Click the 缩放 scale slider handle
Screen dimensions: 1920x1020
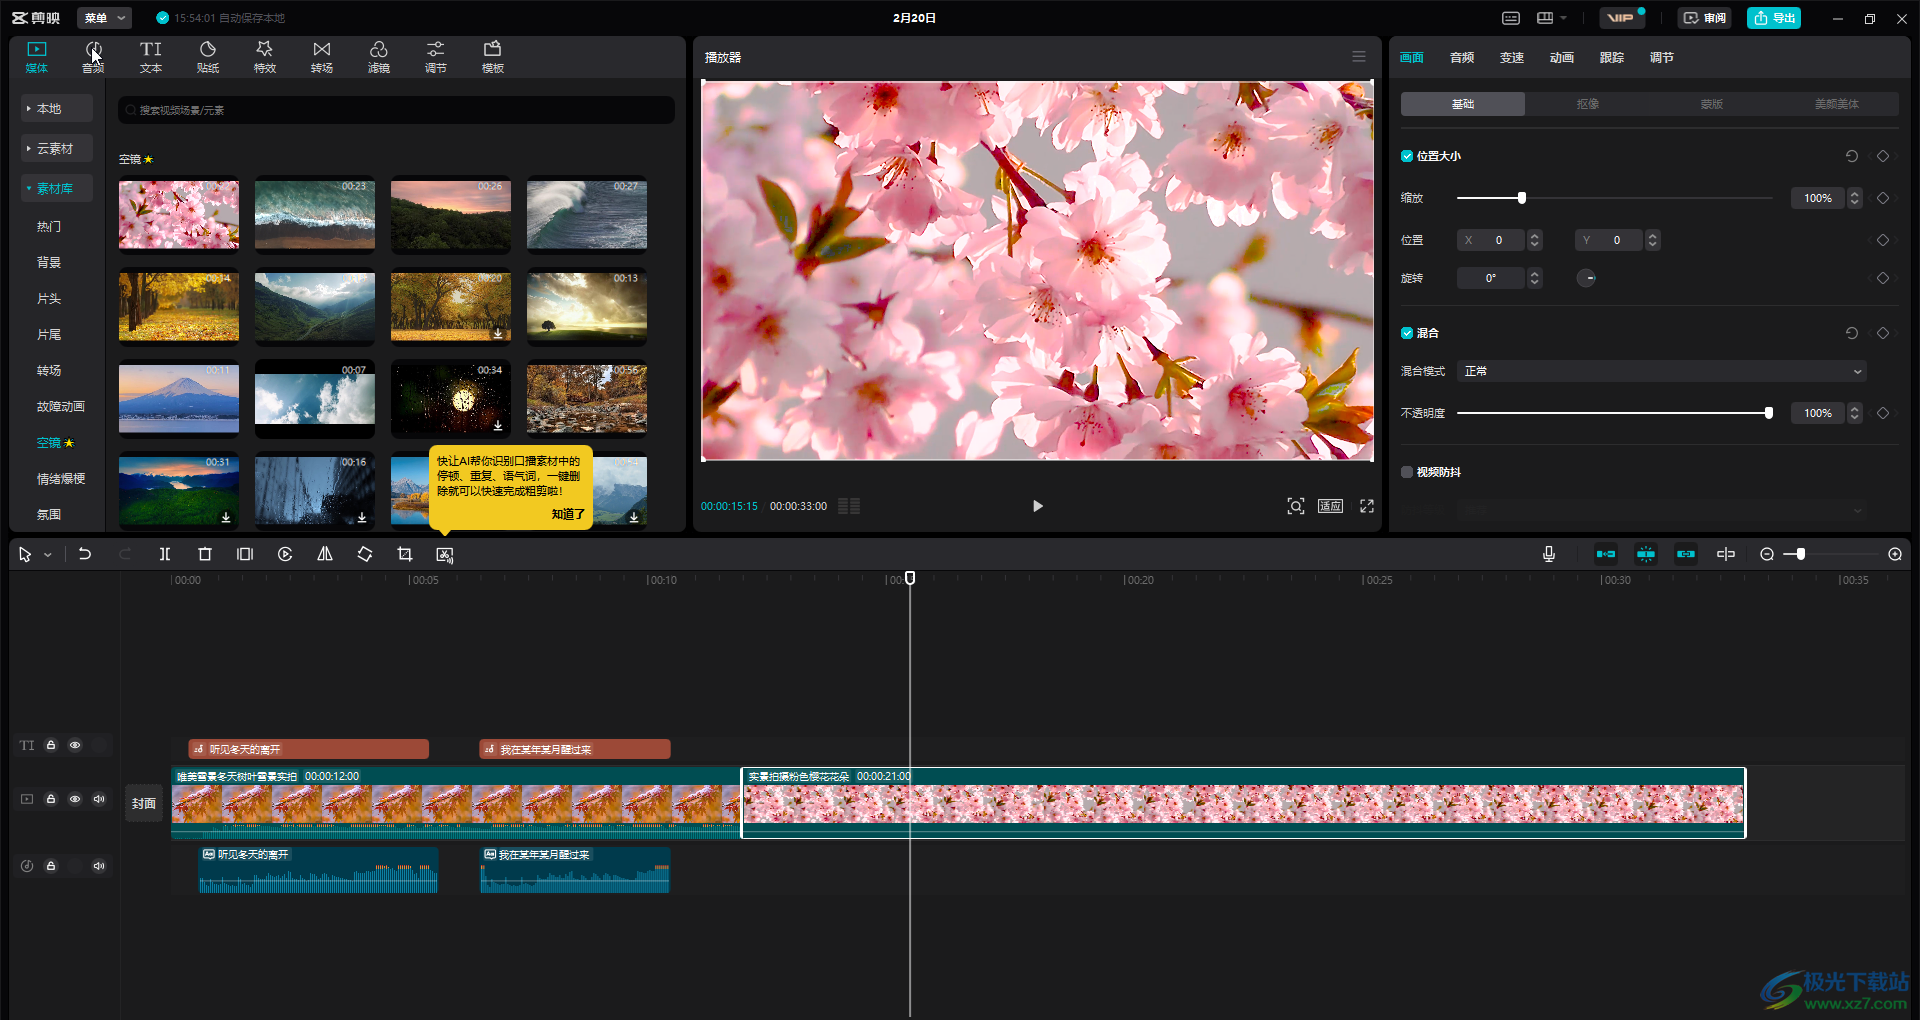tap(1522, 198)
